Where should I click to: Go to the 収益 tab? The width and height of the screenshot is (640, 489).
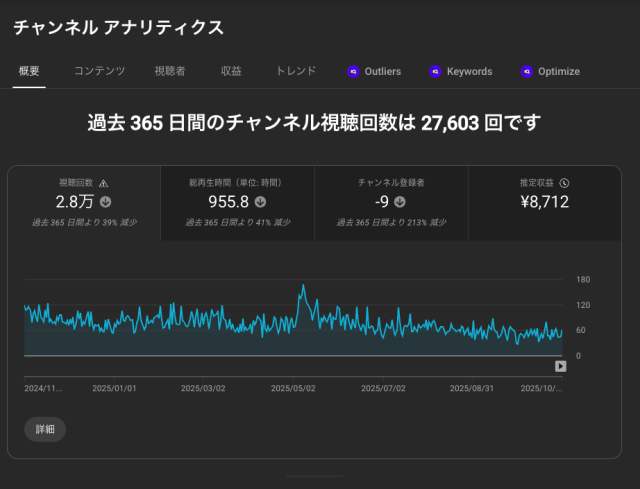[231, 71]
